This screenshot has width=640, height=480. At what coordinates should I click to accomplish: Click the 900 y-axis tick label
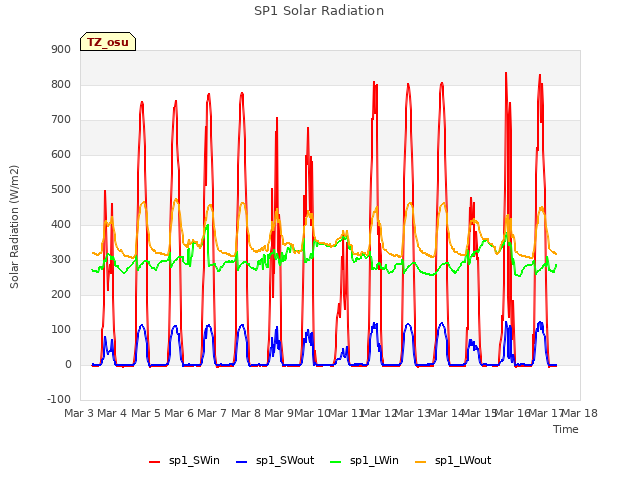61,50
